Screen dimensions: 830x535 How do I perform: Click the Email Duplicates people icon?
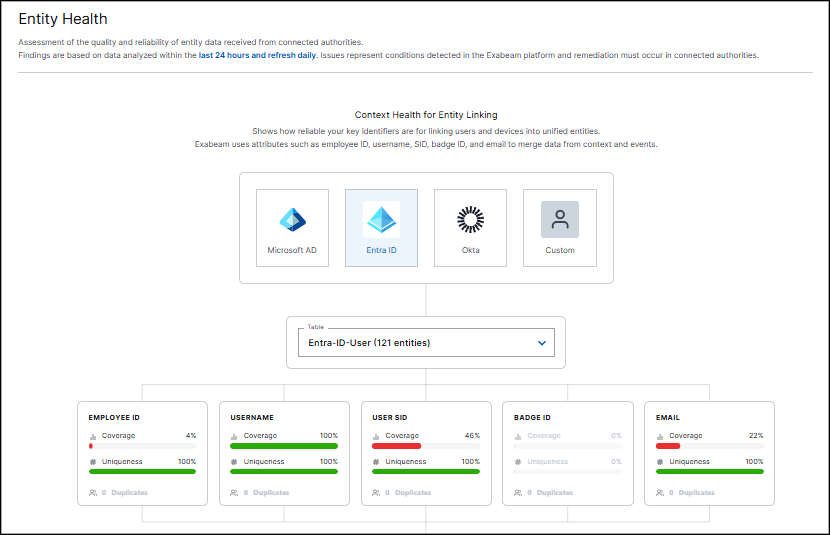[660, 493]
